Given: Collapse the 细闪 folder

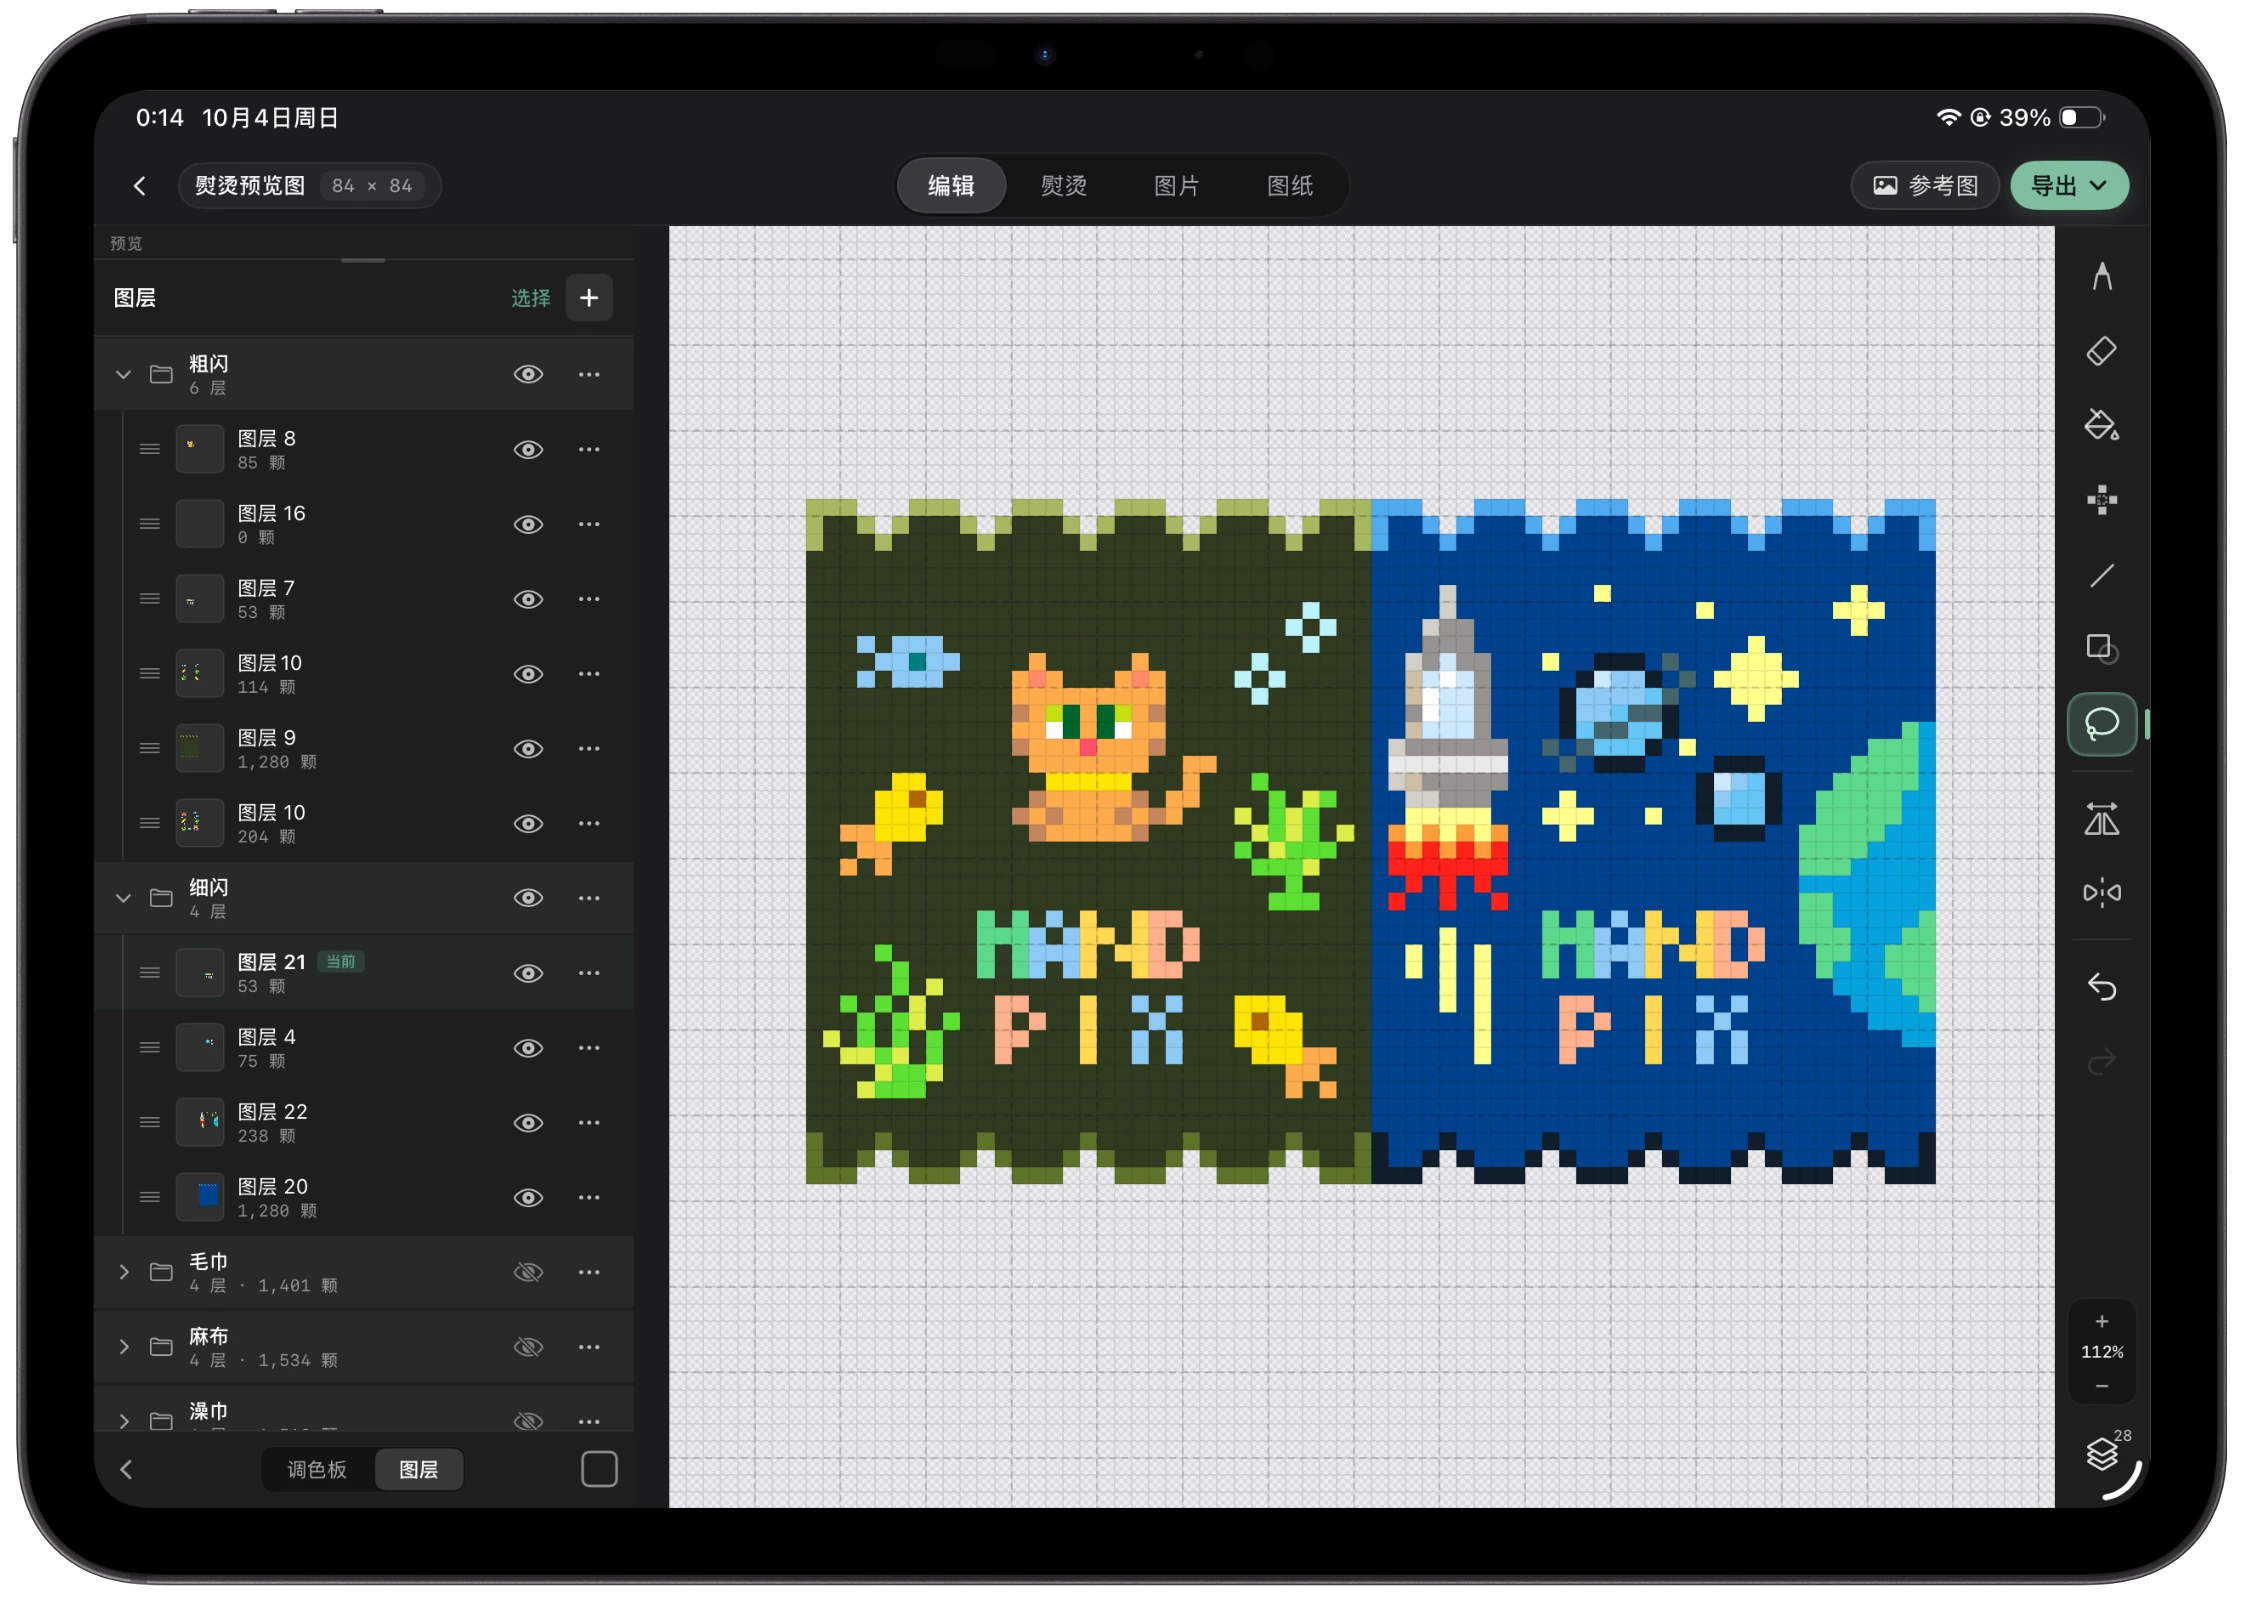Looking at the screenshot, I should coord(123,897).
